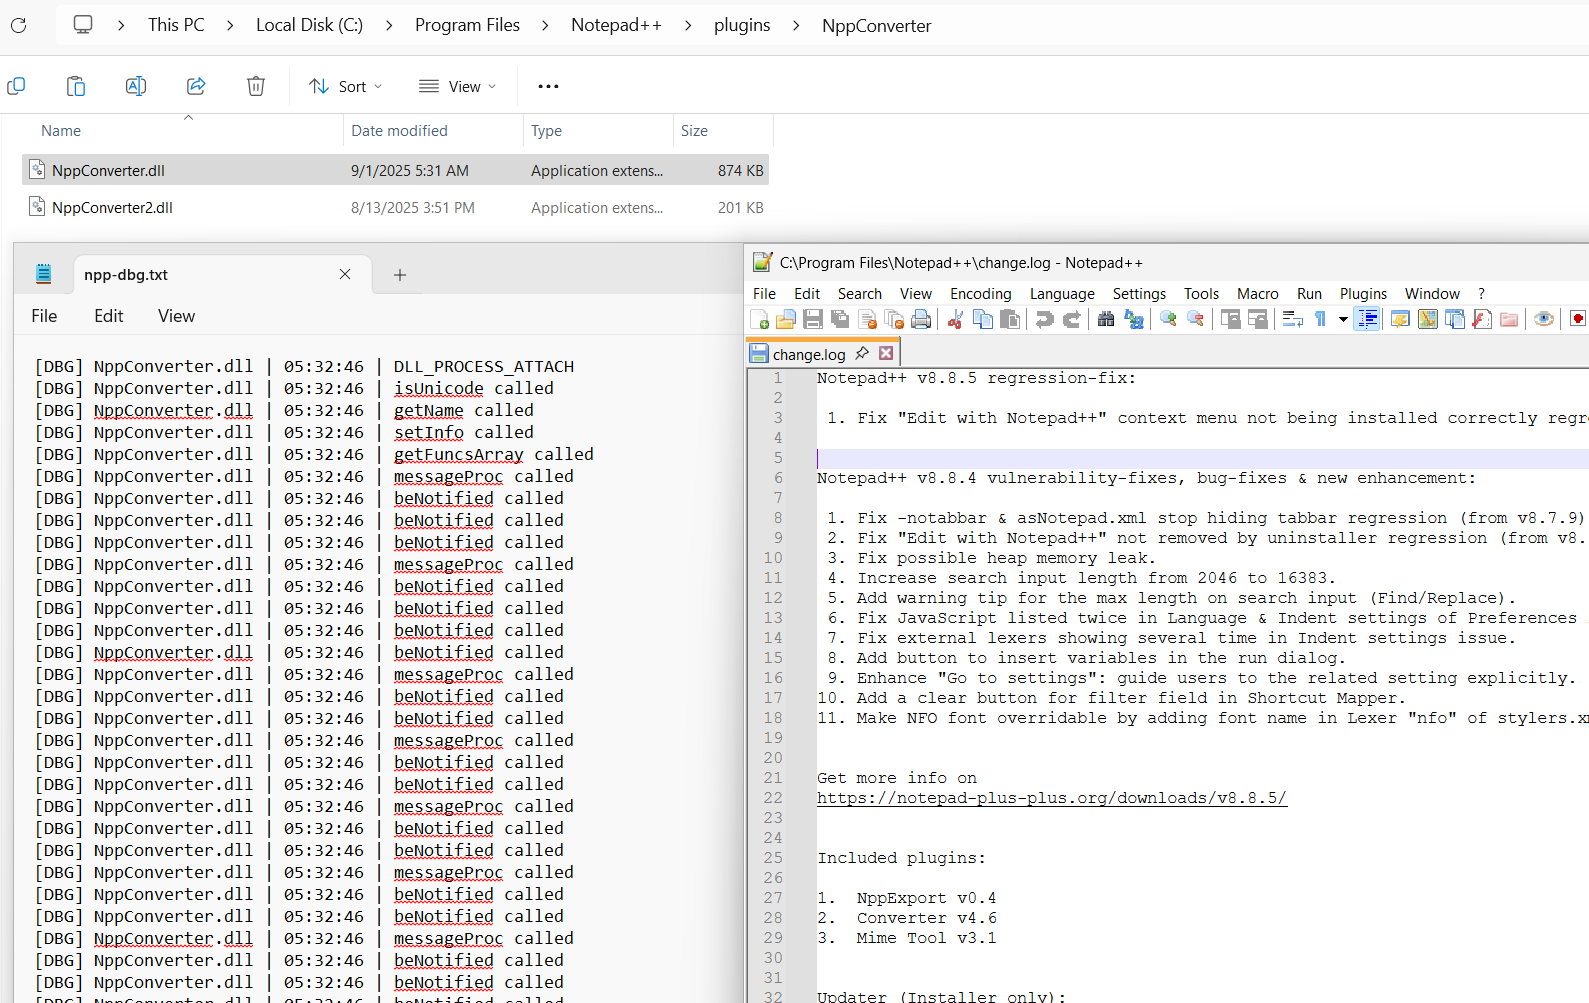Click the Explorer Rename icon
1589x1003 pixels.
click(136, 86)
